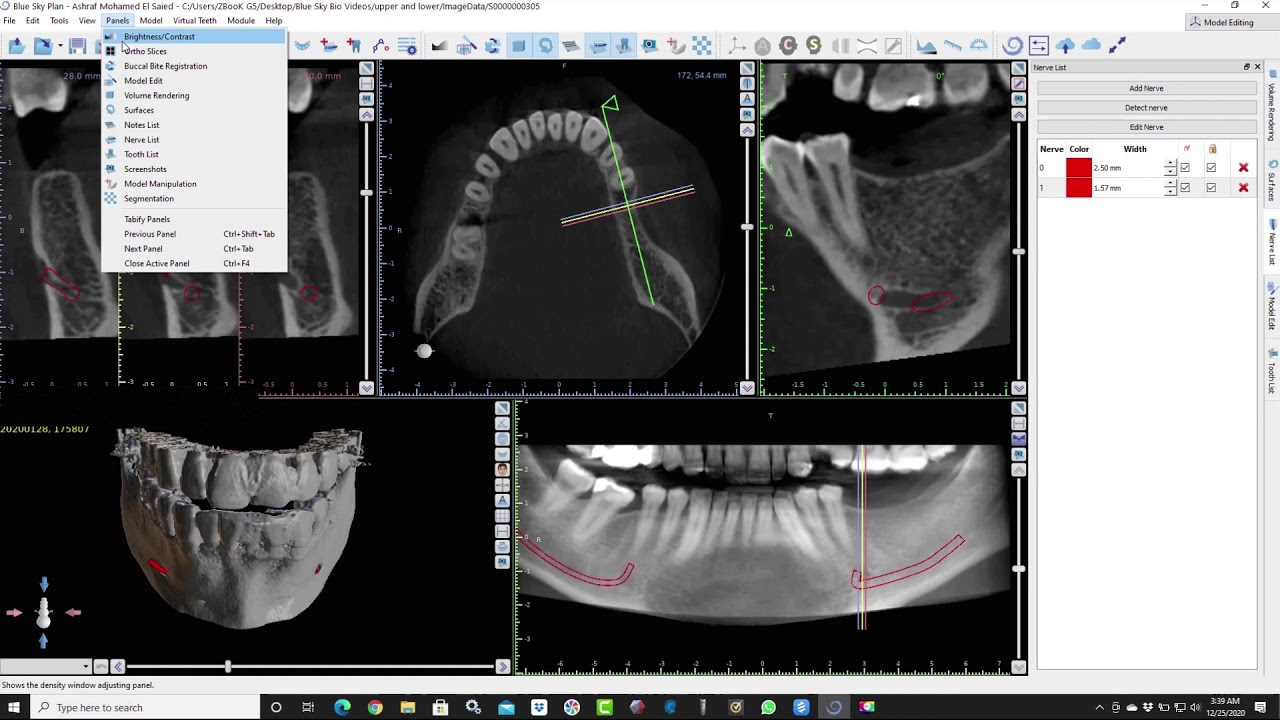
Task: Click the taskbar search box
Action: [x=144, y=707]
